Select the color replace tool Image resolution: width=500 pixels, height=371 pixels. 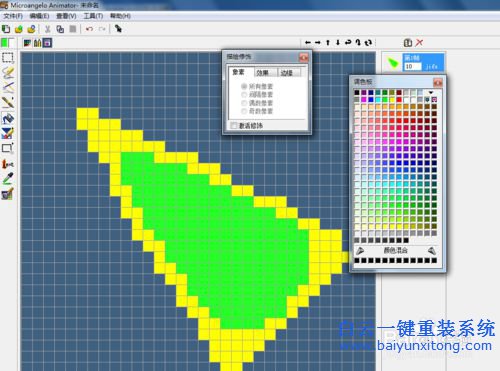[8, 133]
